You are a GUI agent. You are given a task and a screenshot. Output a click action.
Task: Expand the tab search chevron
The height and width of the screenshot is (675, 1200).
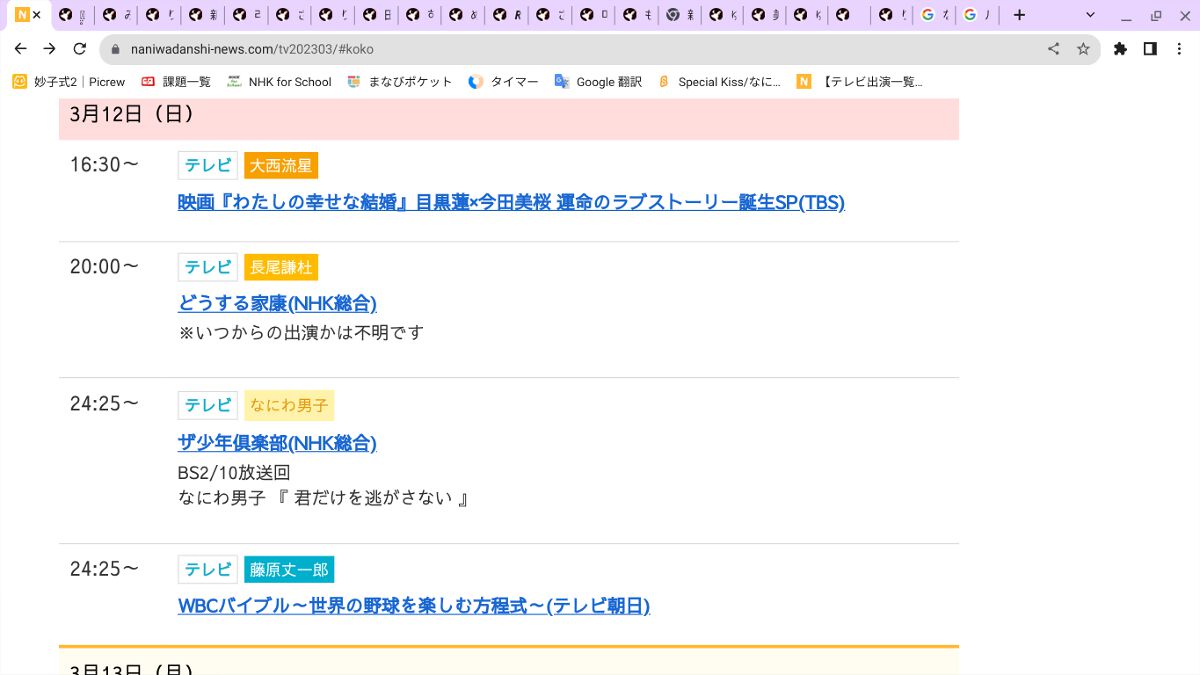point(1090,15)
